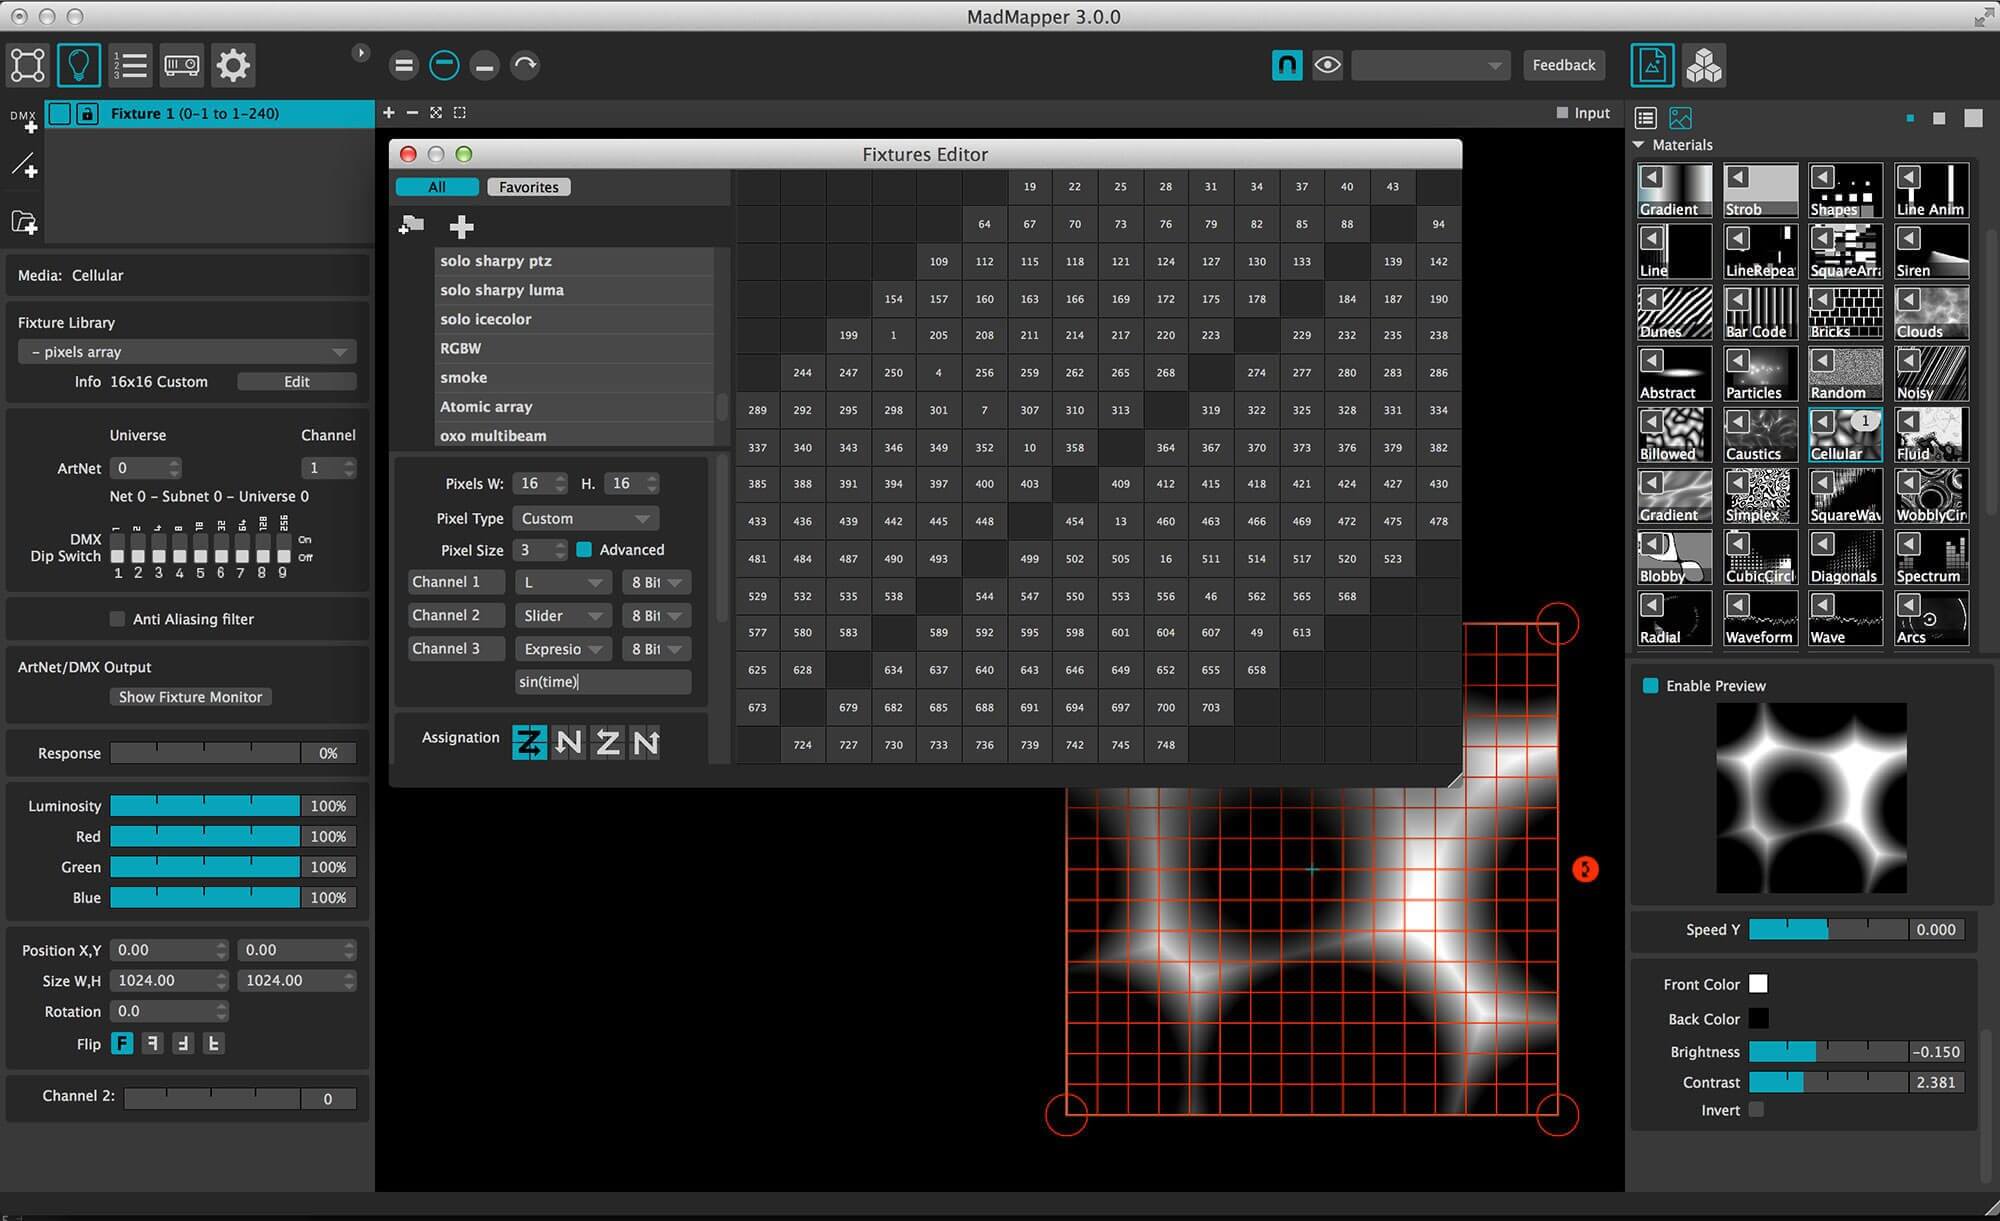Select the light bulb fixtures tab icon
Image resolution: width=2000 pixels, height=1221 pixels.
[x=79, y=66]
